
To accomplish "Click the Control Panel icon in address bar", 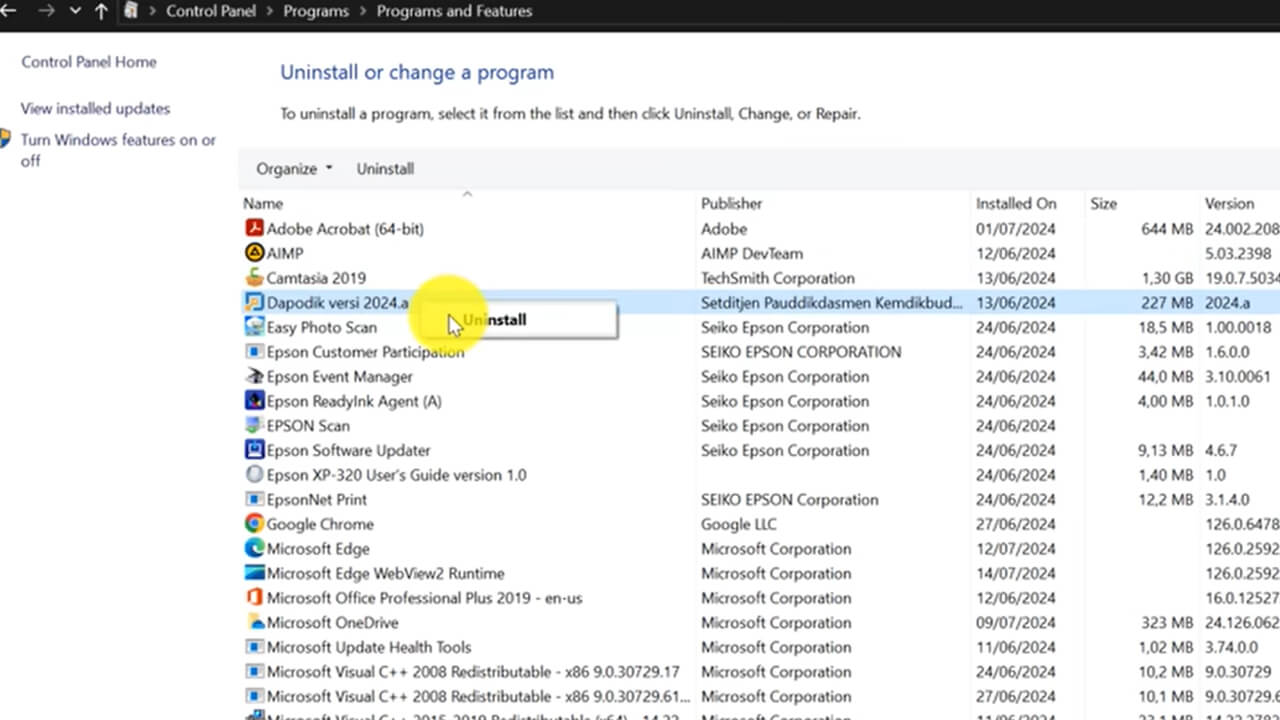I will point(131,11).
